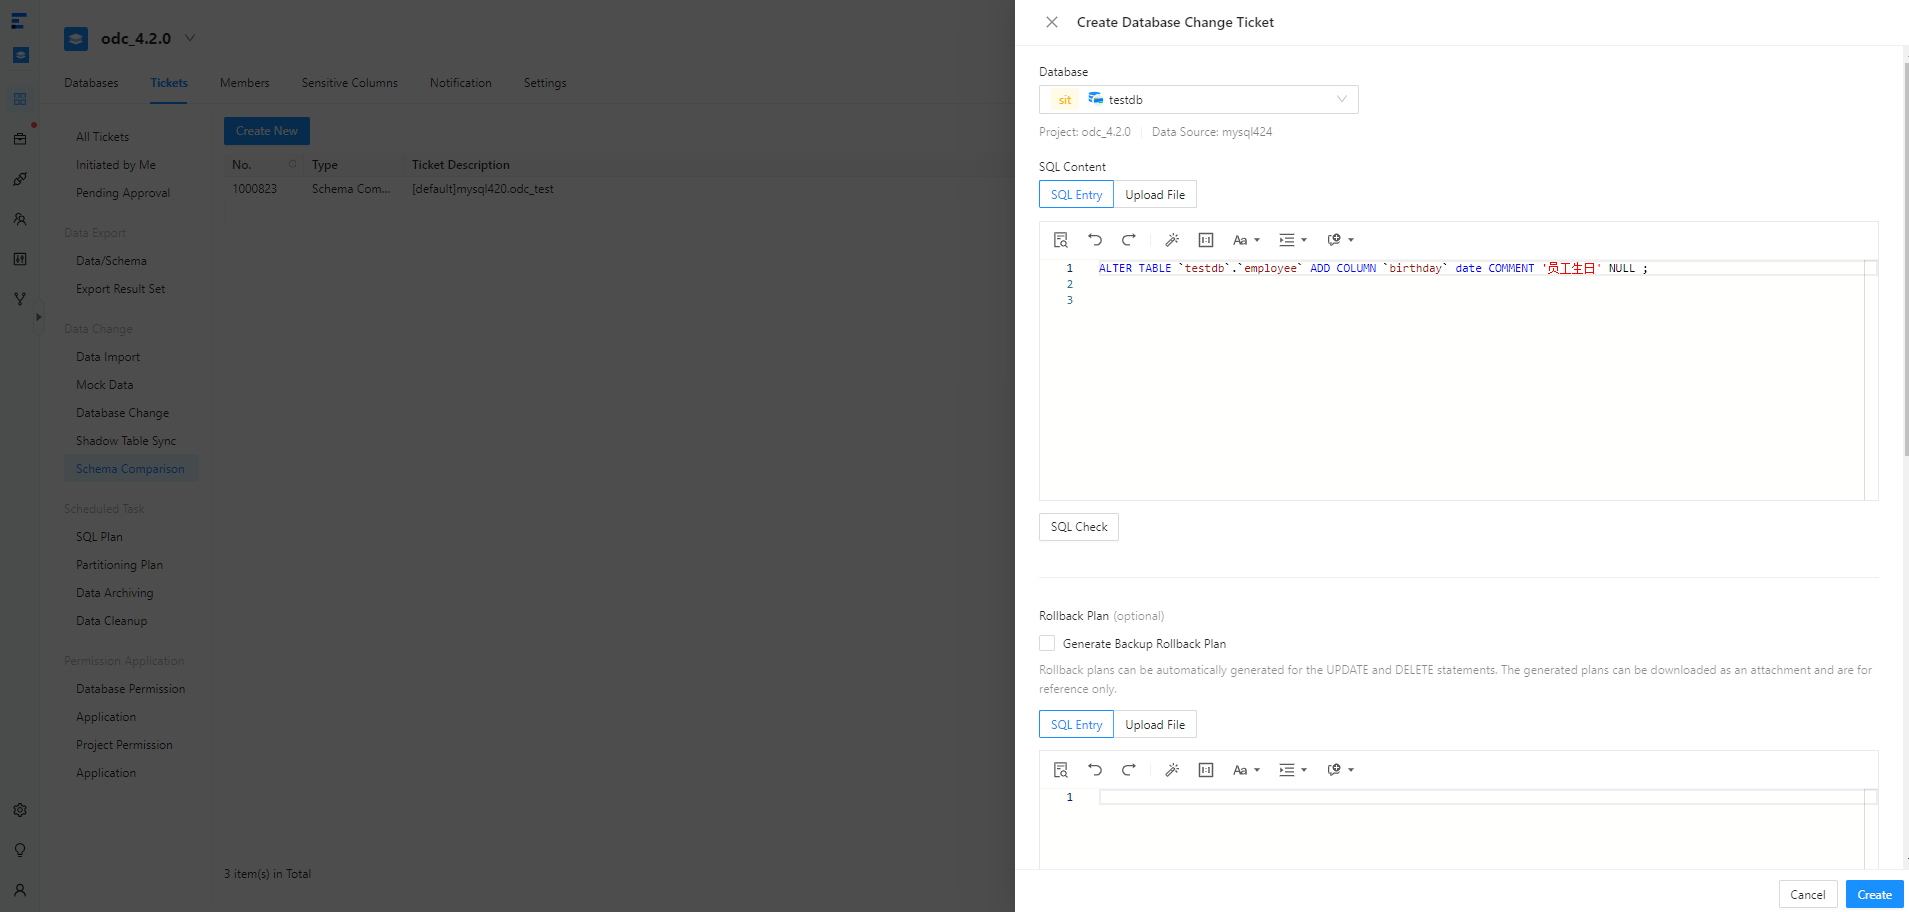Image resolution: width=1909 pixels, height=912 pixels.
Task: Click into the Rollback Plan SQL editor line
Action: (x=1480, y=797)
